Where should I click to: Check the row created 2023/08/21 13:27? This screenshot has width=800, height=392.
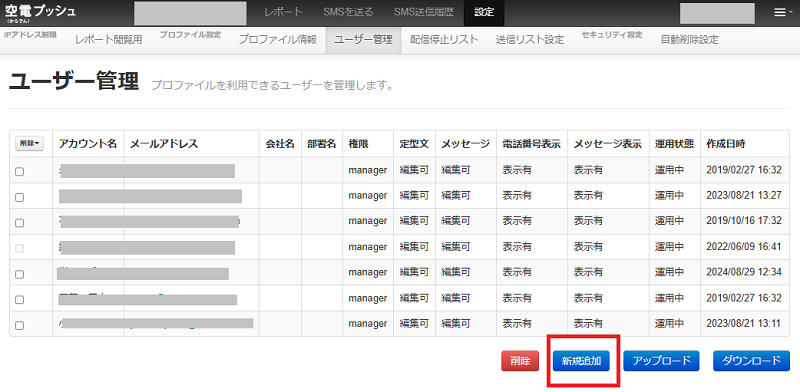(19, 198)
